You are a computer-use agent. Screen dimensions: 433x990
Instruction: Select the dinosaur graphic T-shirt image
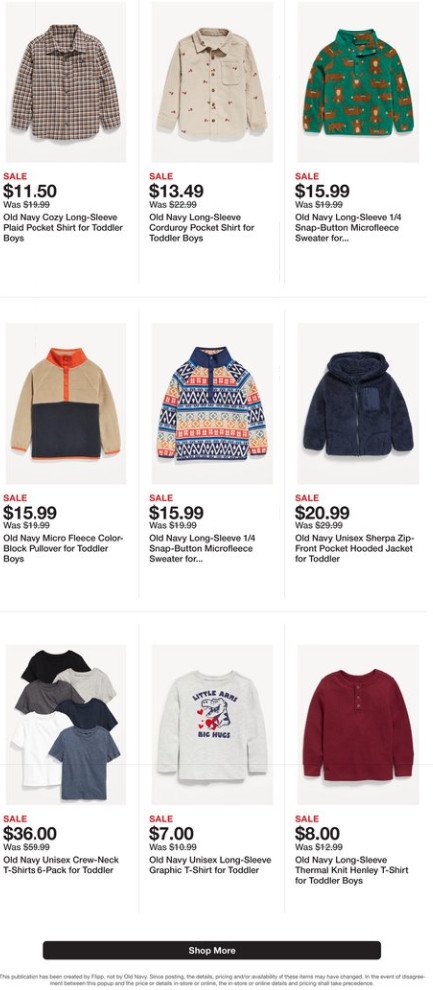click(212, 724)
